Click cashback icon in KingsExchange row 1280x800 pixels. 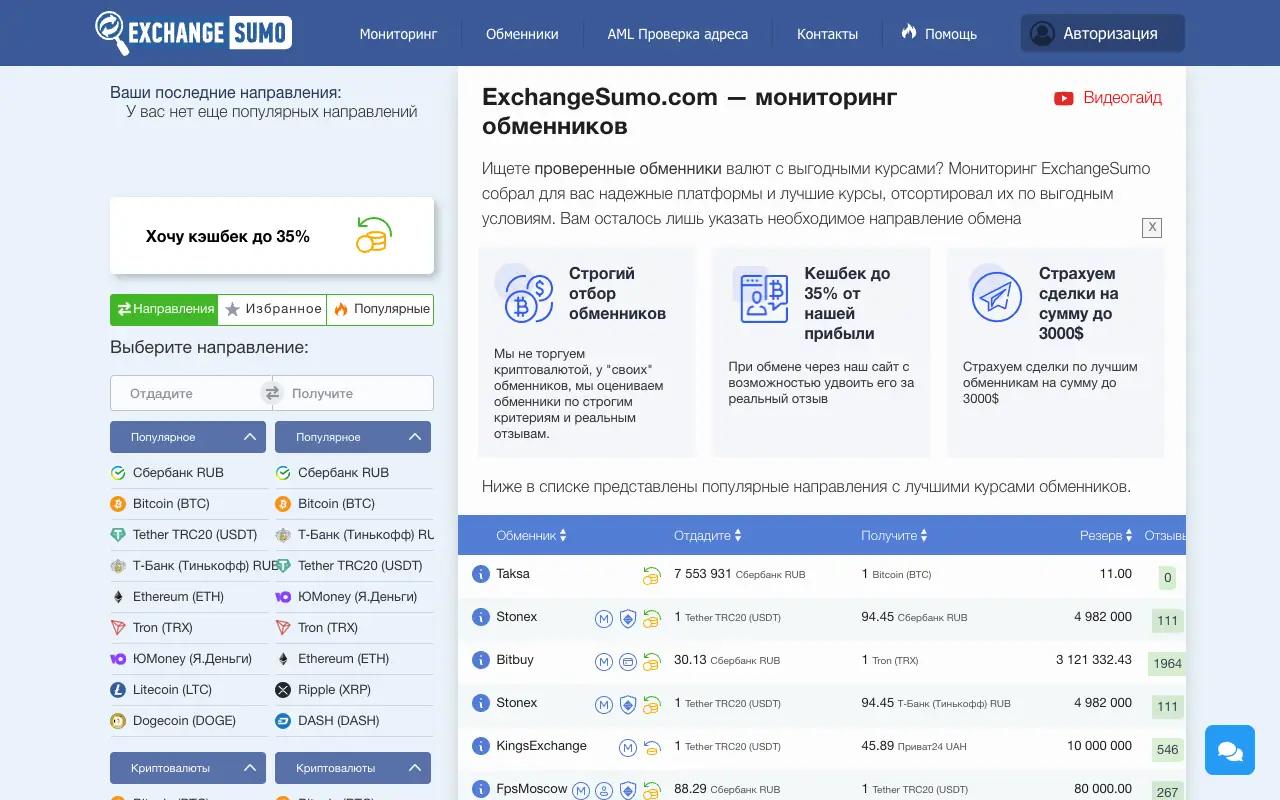click(651, 747)
